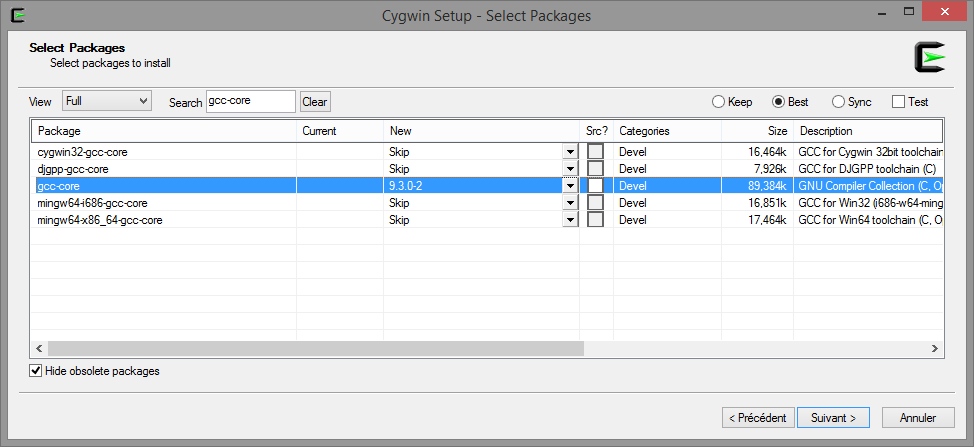Click the Clear search button
Viewport: 974px width, 447px height.
(x=315, y=102)
